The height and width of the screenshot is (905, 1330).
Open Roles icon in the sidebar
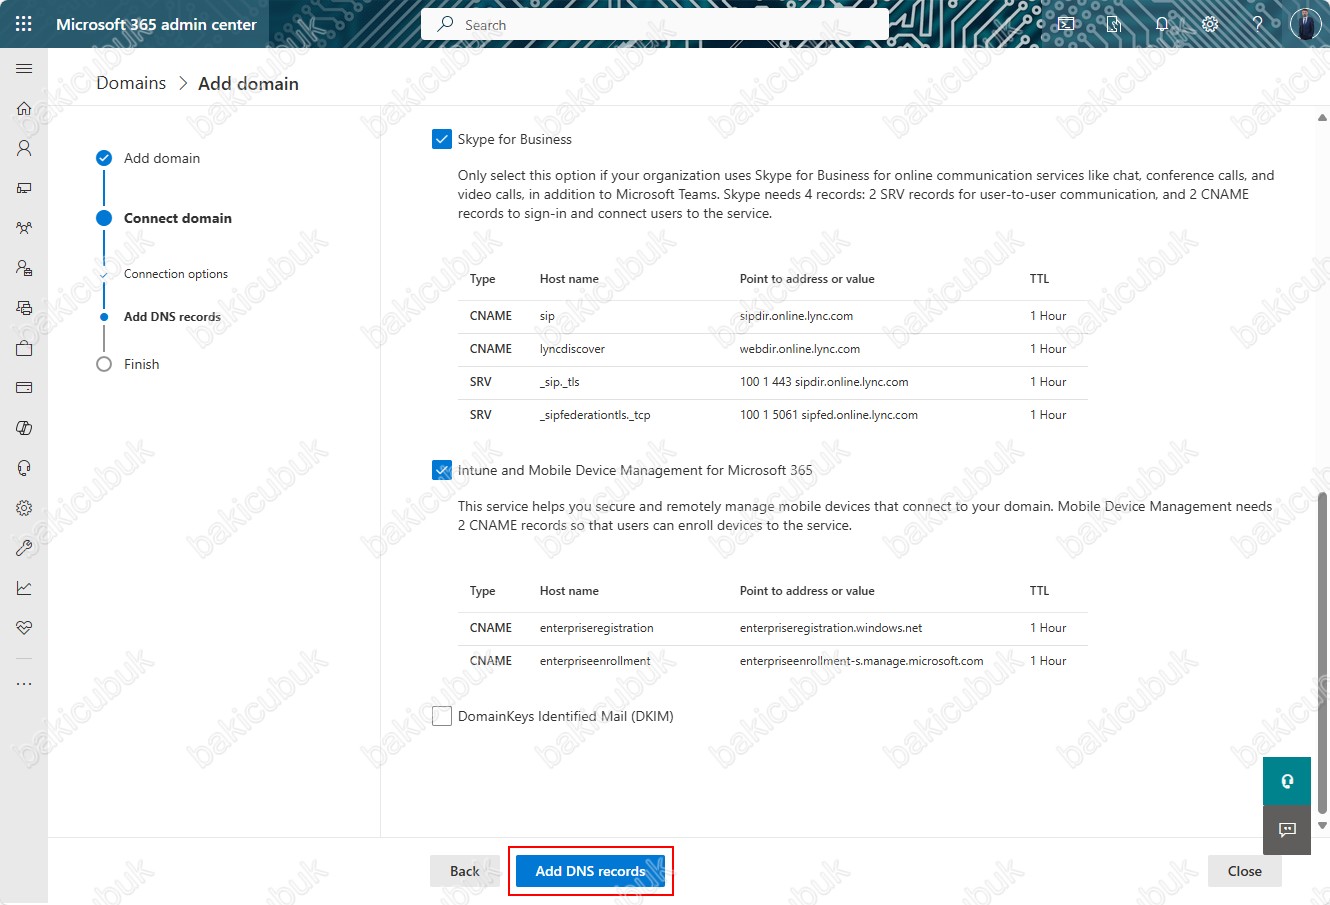coord(24,268)
